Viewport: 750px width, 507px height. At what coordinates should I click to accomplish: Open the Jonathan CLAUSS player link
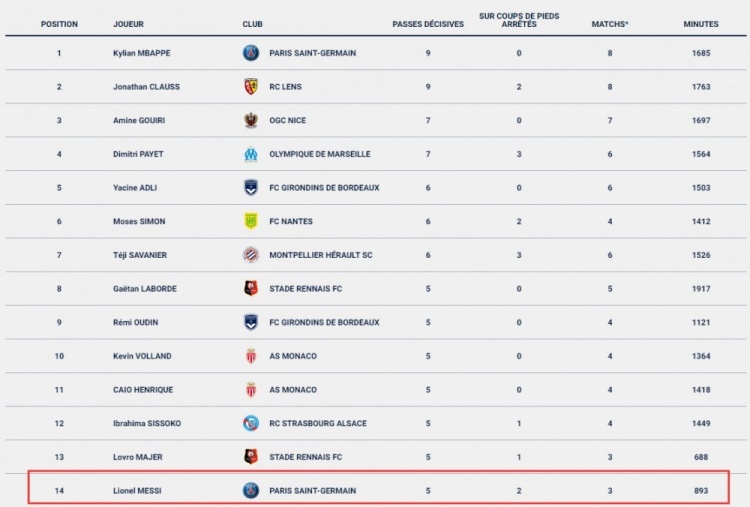coord(146,87)
